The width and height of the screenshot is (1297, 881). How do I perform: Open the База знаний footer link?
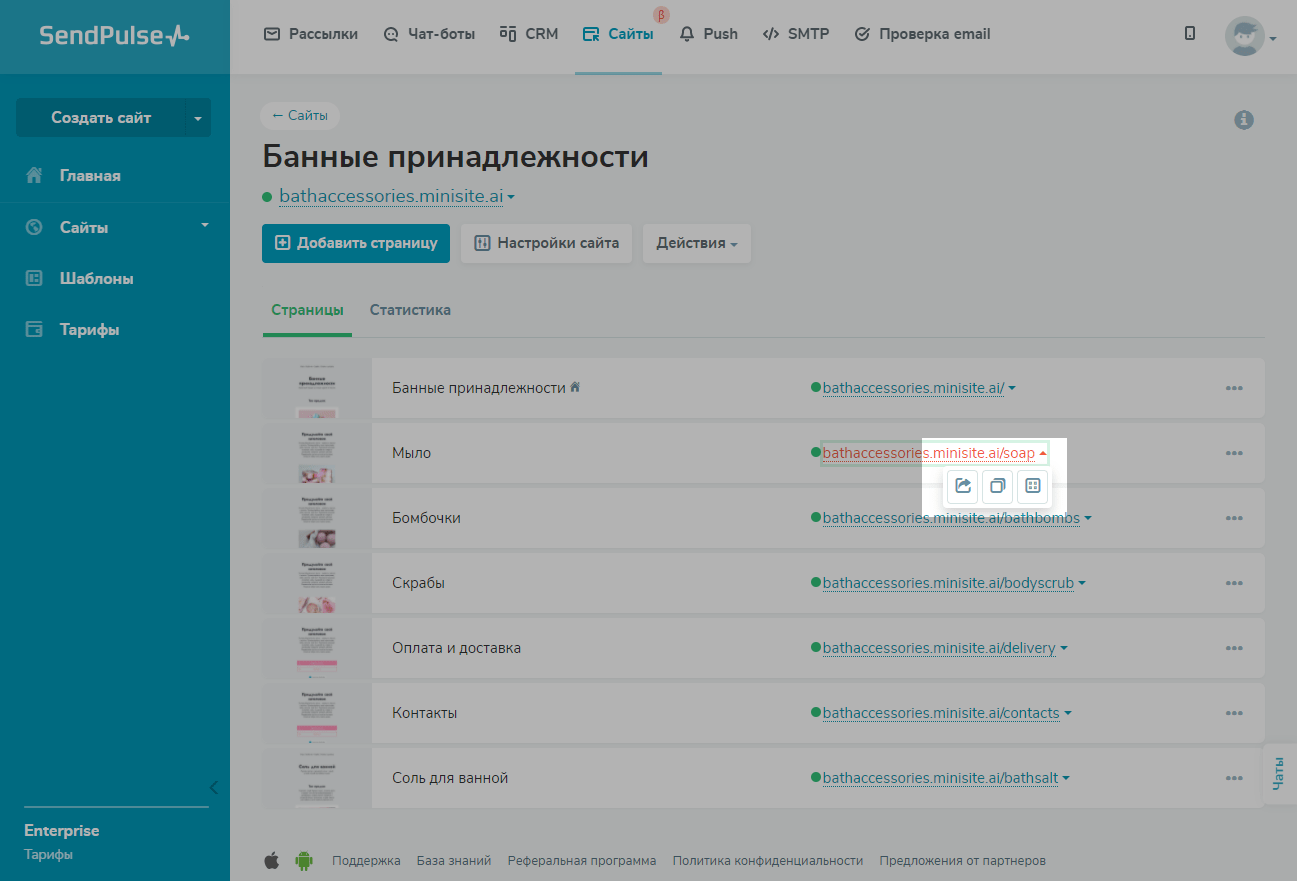[454, 860]
